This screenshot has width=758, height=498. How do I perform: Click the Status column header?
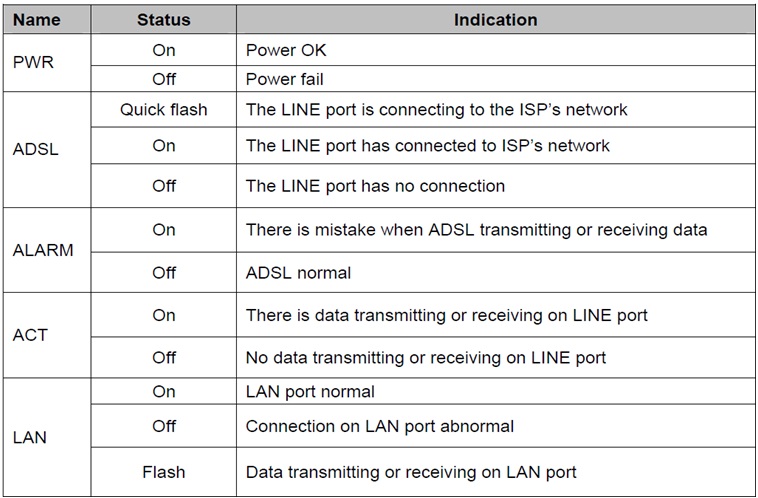163,20
